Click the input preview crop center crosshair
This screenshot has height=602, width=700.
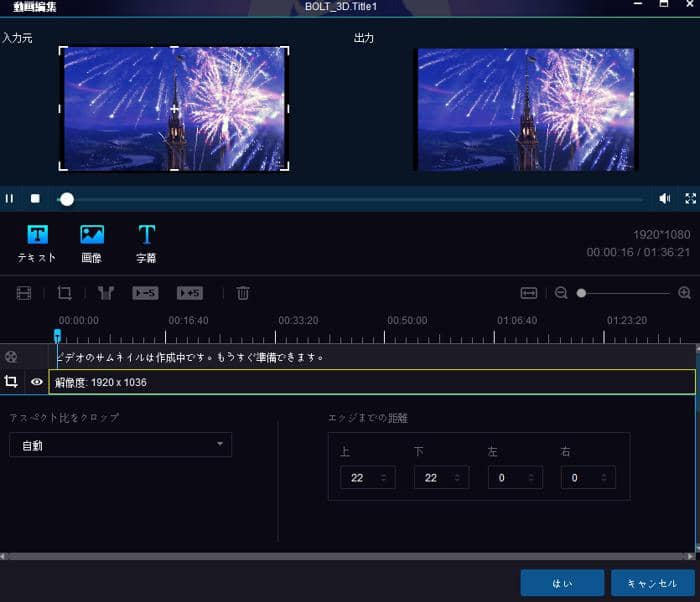(x=174, y=109)
